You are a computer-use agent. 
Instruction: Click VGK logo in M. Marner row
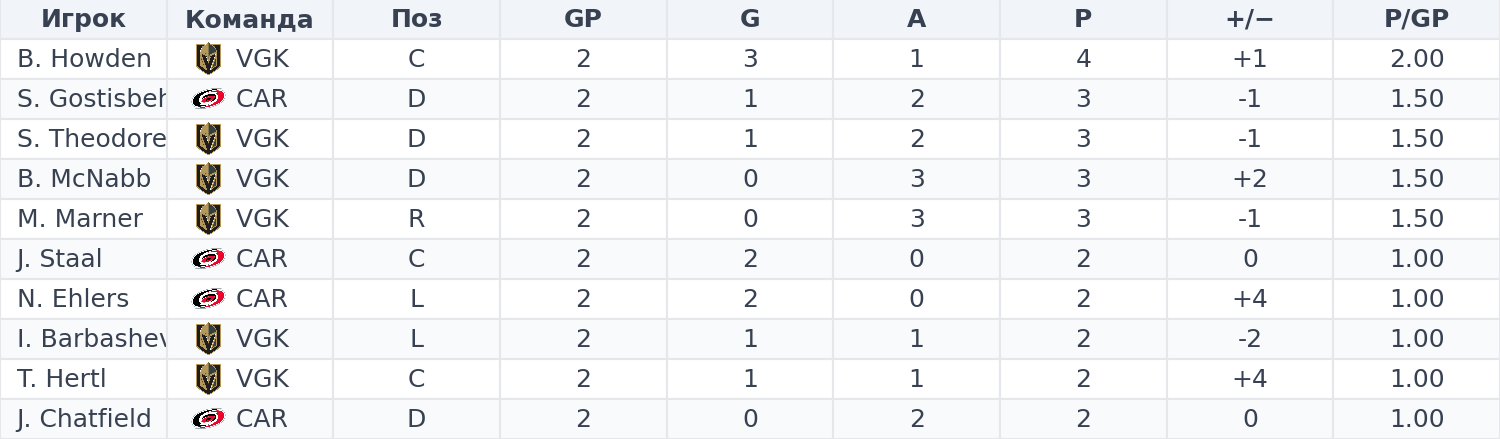[x=208, y=219]
